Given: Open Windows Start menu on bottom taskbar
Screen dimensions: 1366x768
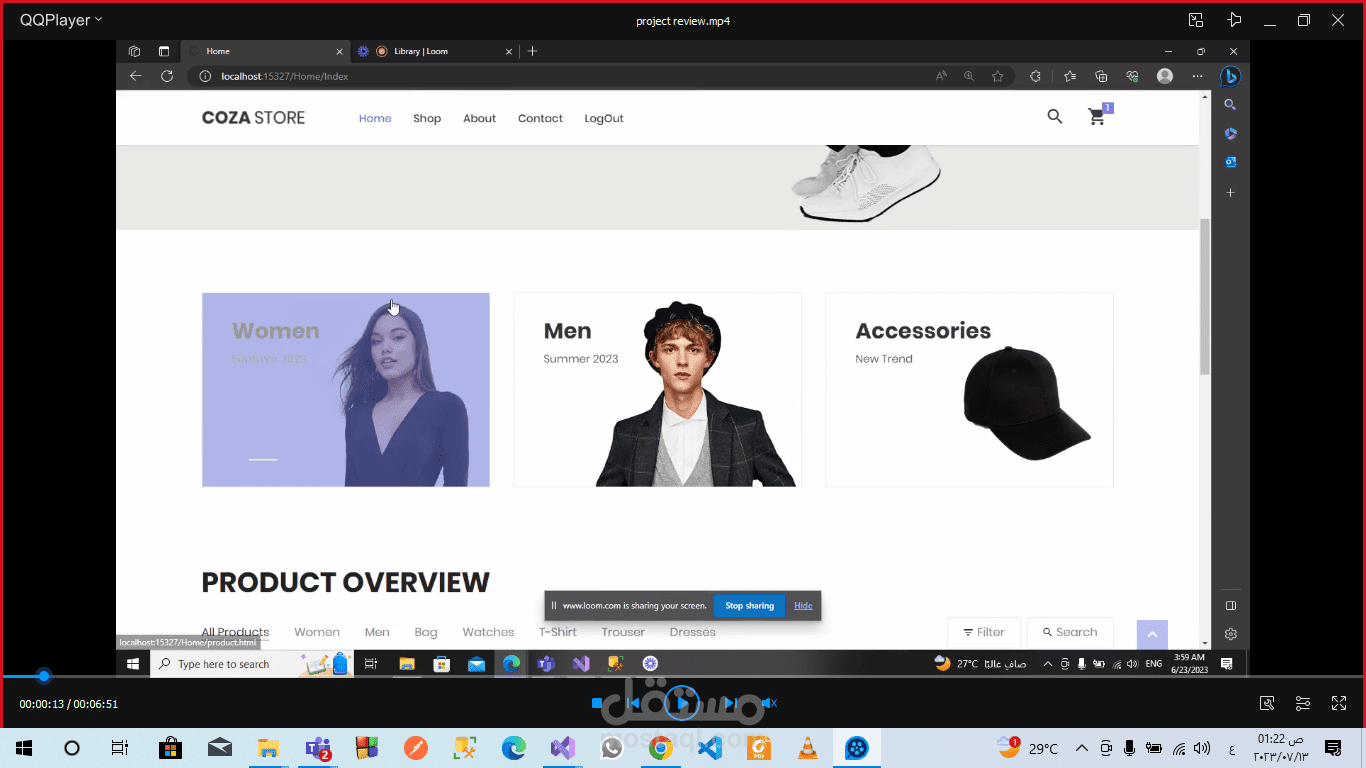Looking at the screenshot, I should [x=24, y=748].
